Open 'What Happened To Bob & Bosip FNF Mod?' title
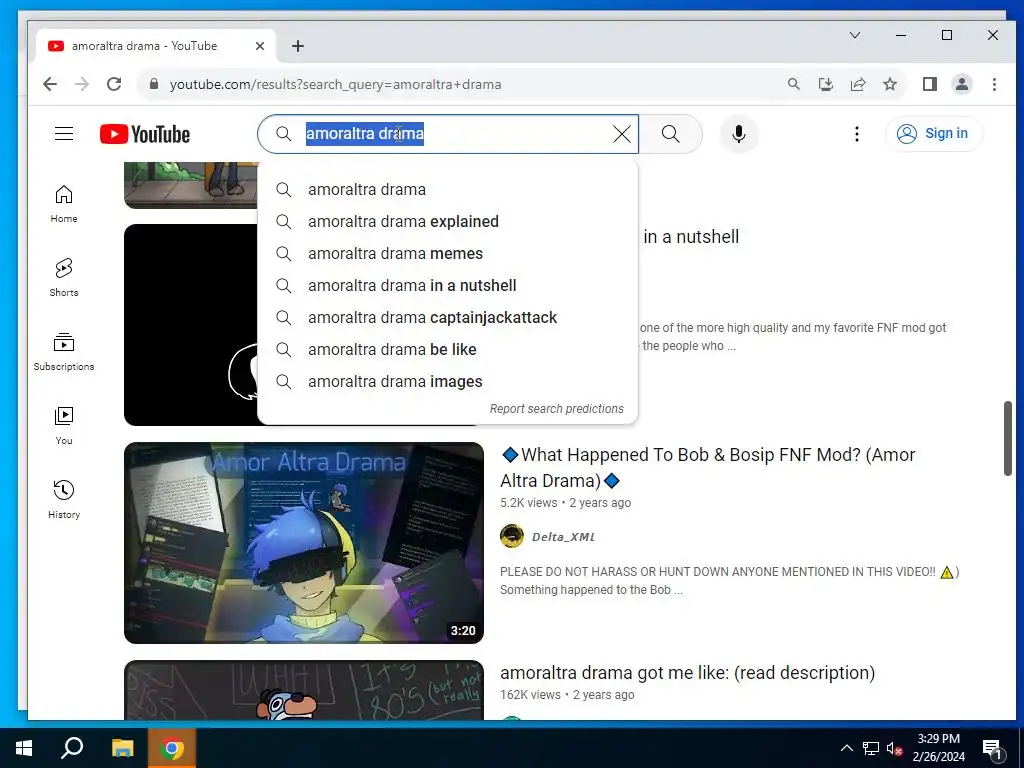This screenshot has height=768, width=1024. click(707, 468)
